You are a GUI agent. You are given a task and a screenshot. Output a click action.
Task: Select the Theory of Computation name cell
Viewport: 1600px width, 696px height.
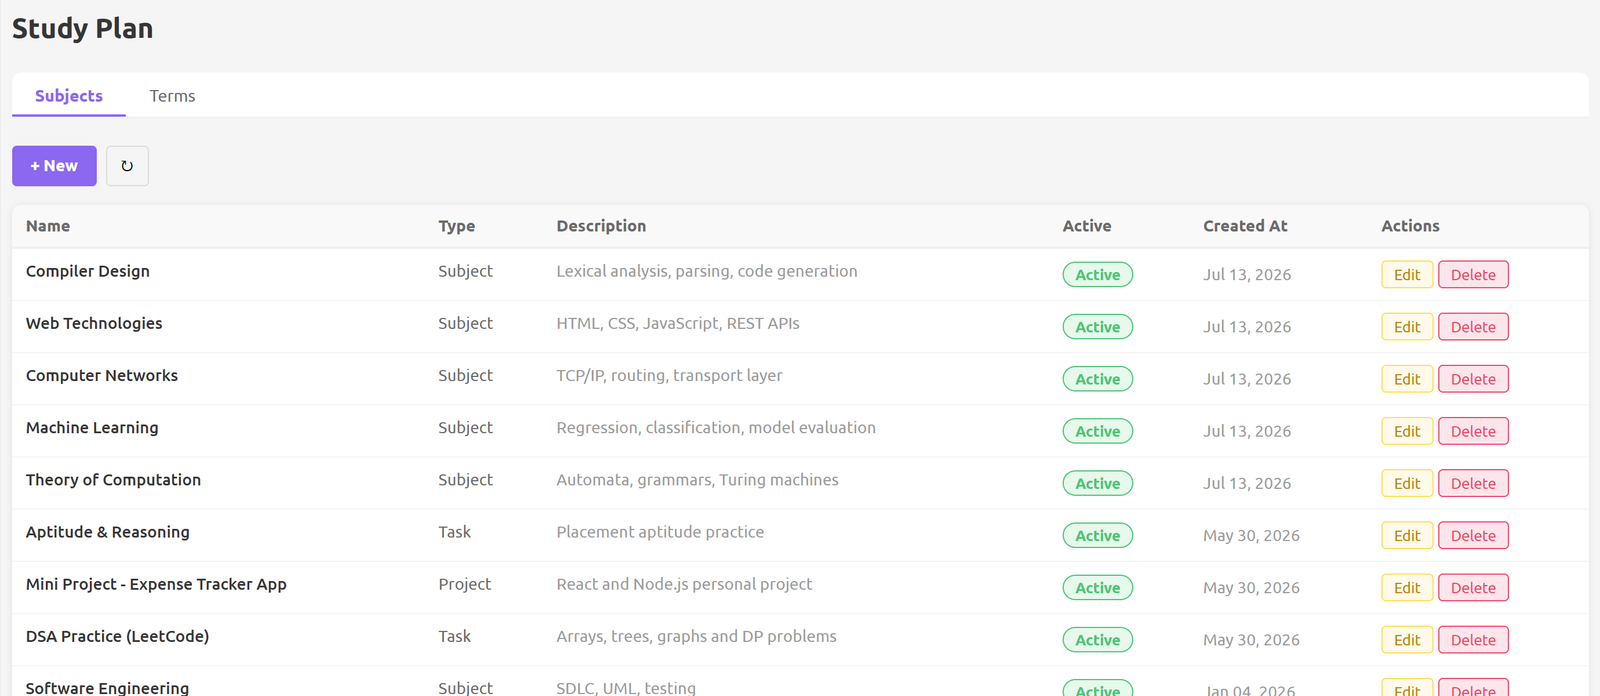[x=113, y=480]
